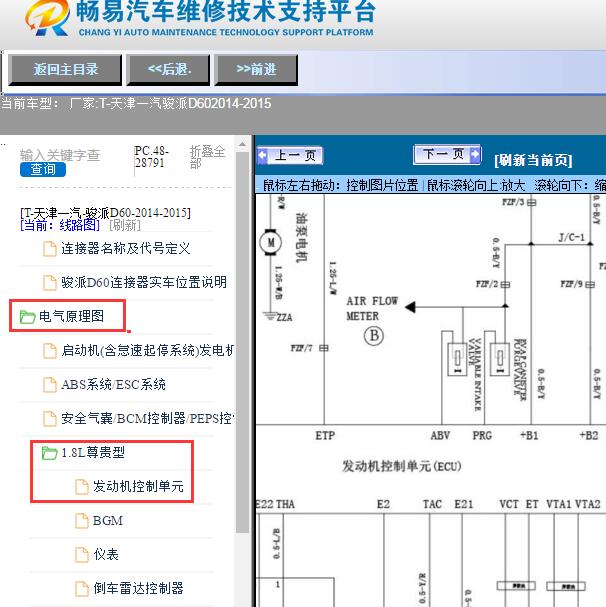
Task: Collapse the 电气原理图 folder icon
Action: pyautogui.click(x=27, y=317)
